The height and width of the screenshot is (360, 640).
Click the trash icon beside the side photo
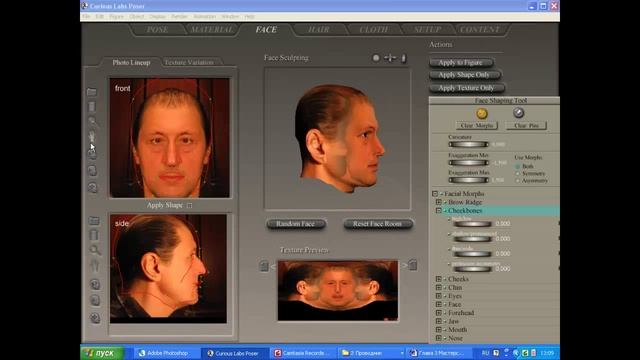[x=94, y=235]
